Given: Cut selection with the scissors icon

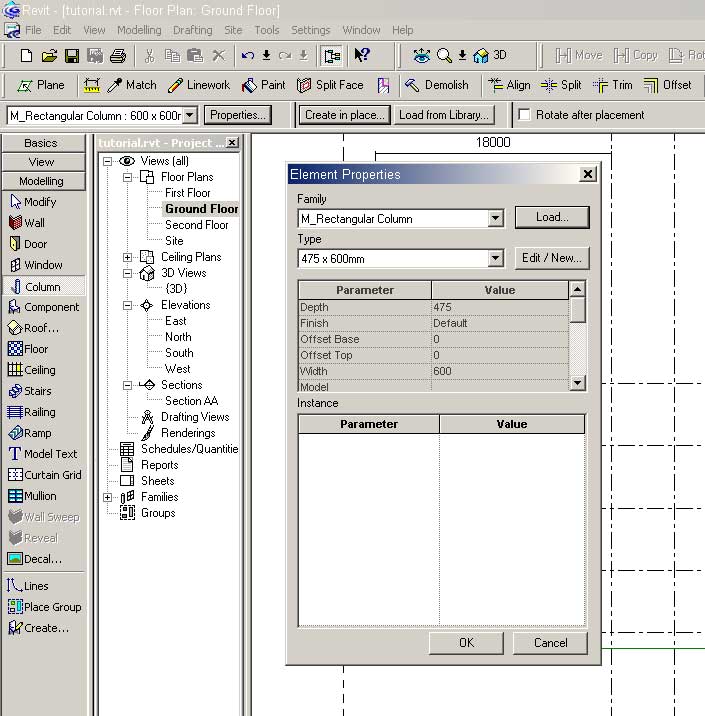Looking at the screenshot, I should [x=149, y=56].
